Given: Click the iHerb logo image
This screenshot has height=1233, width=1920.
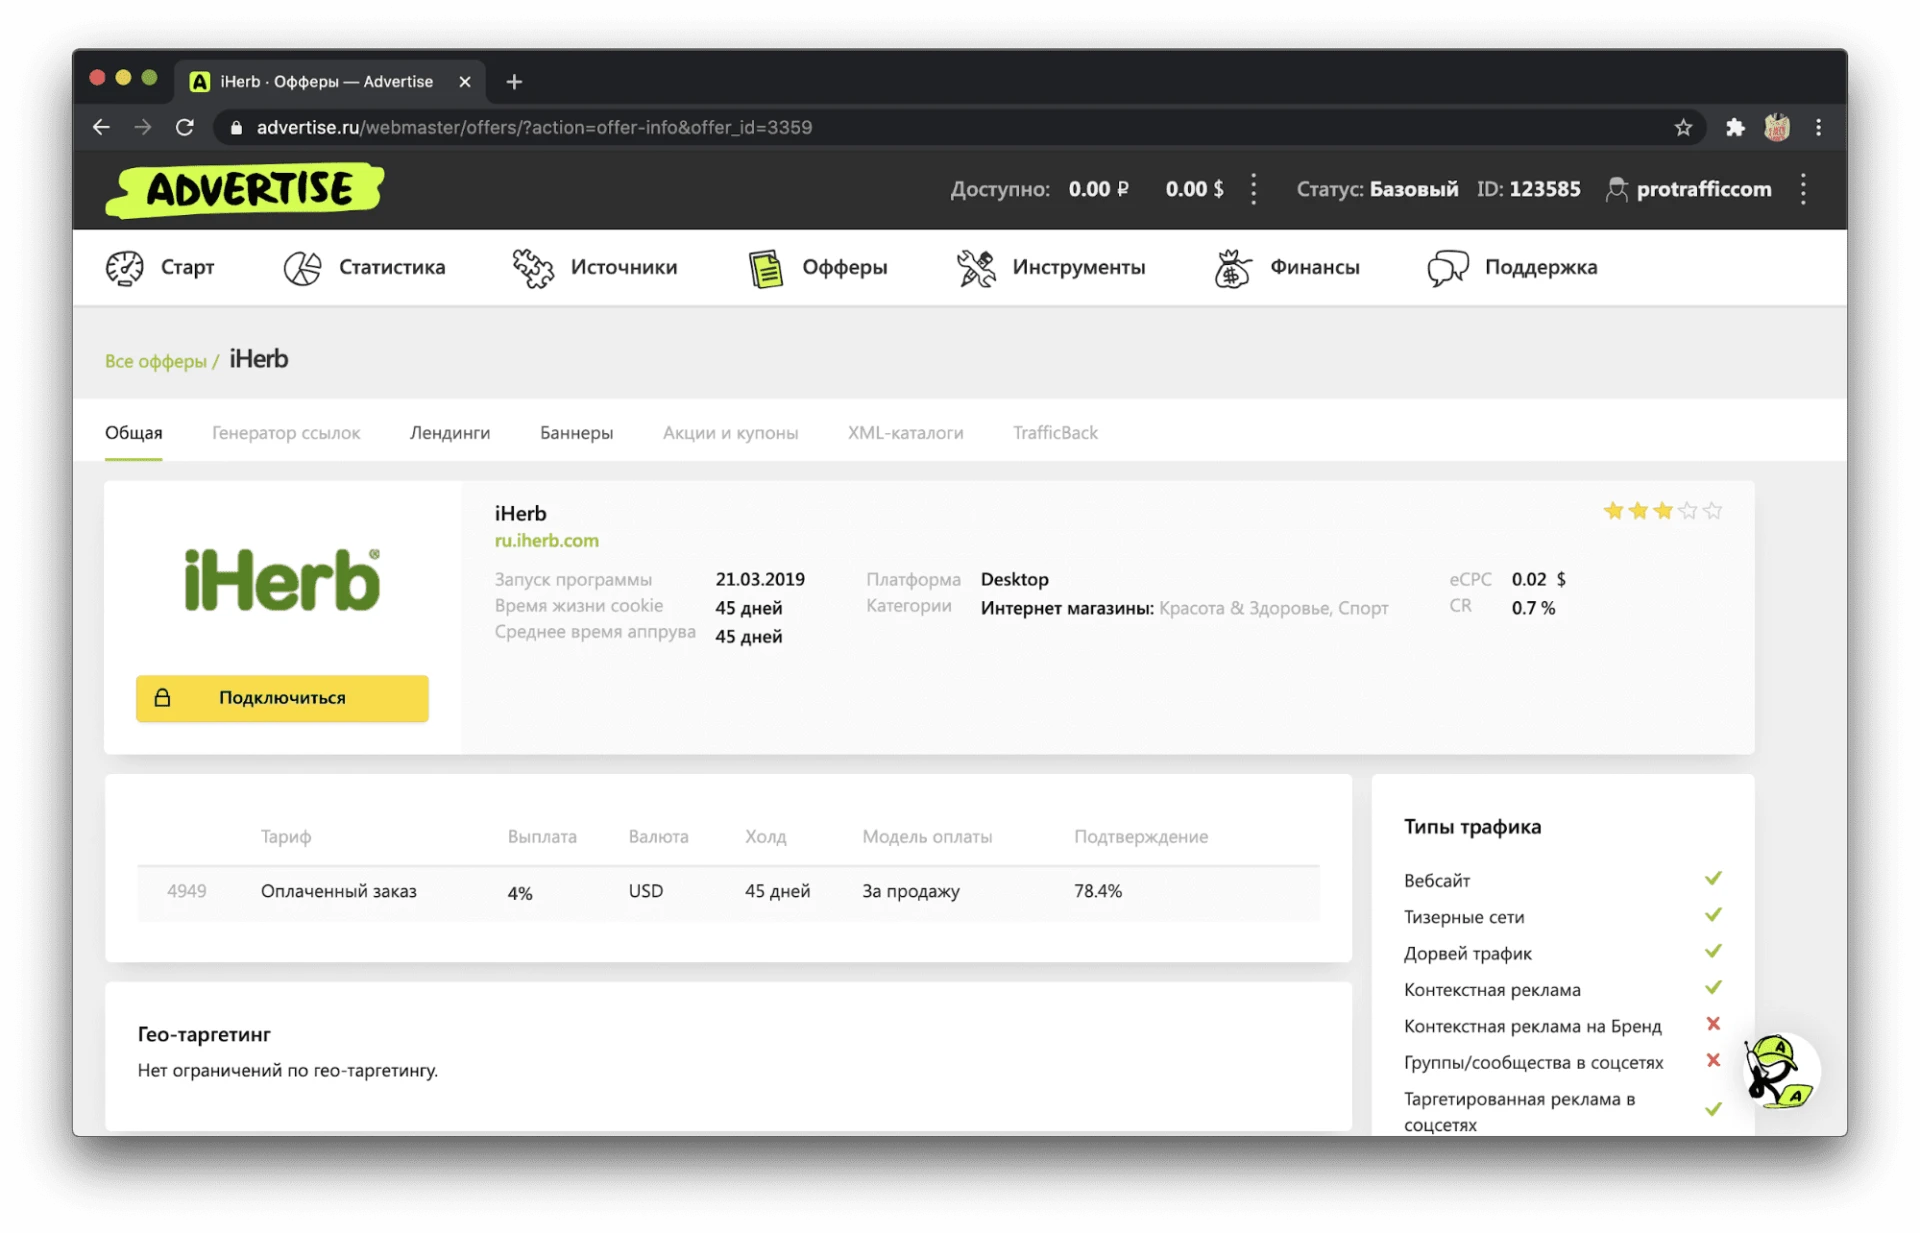Looking at the screenshot, I should coord(282,580).
